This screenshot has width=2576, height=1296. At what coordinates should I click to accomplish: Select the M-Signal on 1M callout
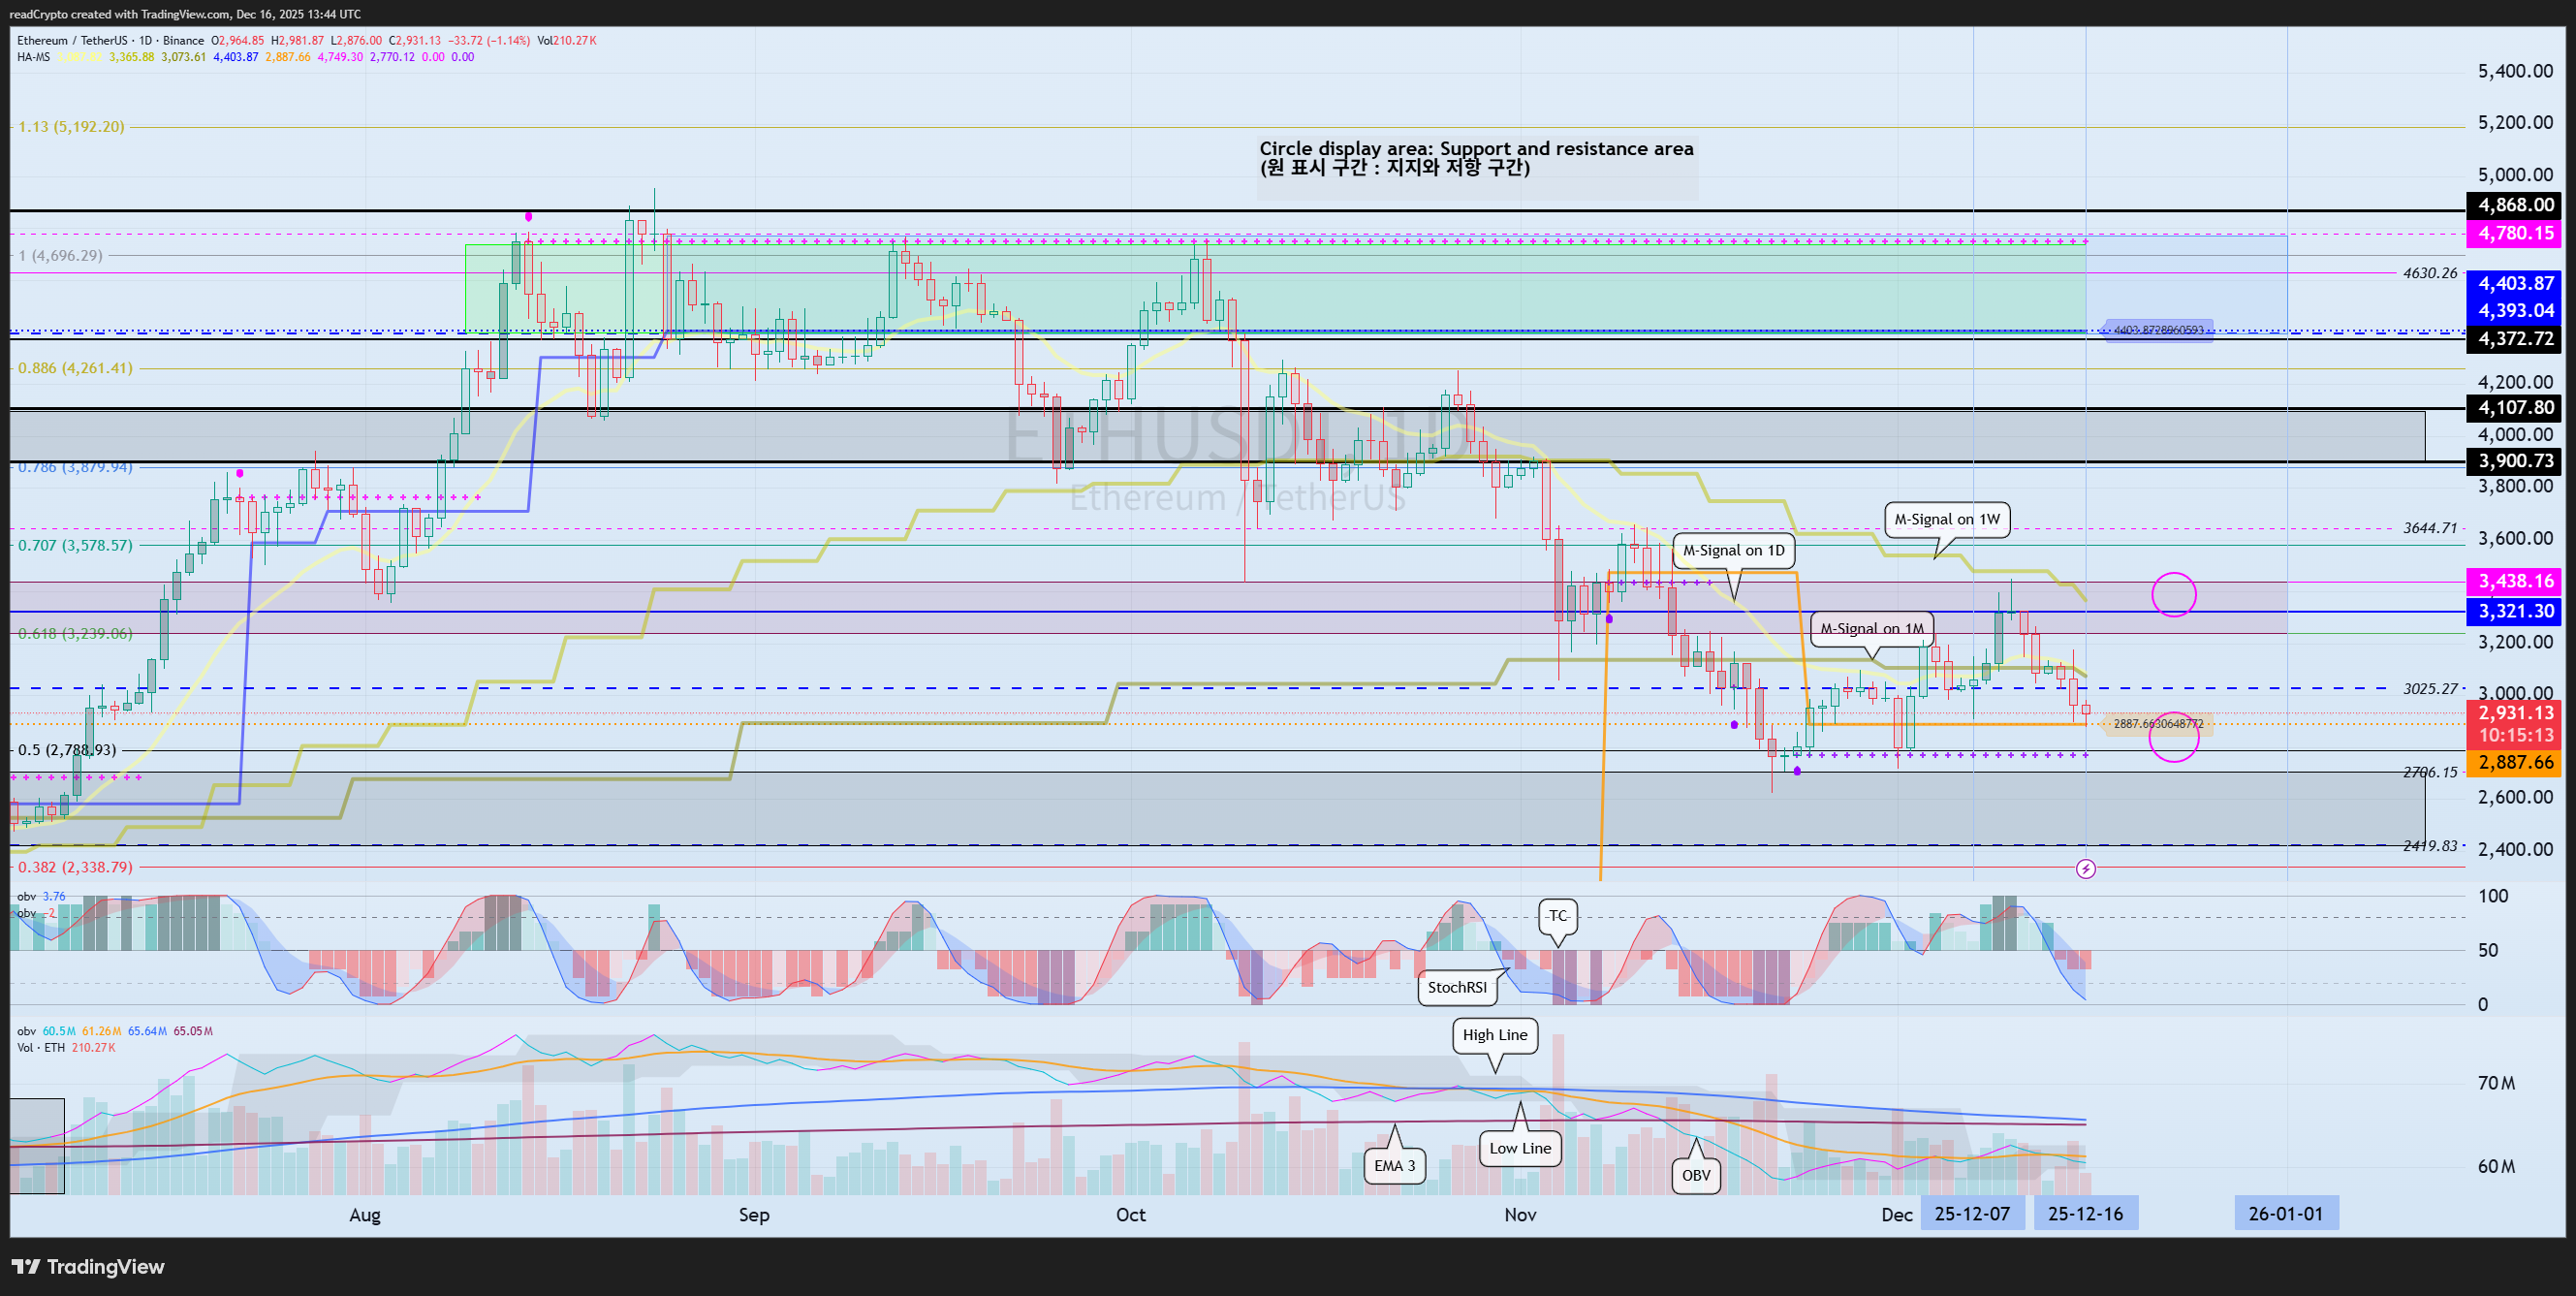pyautogui.click(x=1871, y=628)
